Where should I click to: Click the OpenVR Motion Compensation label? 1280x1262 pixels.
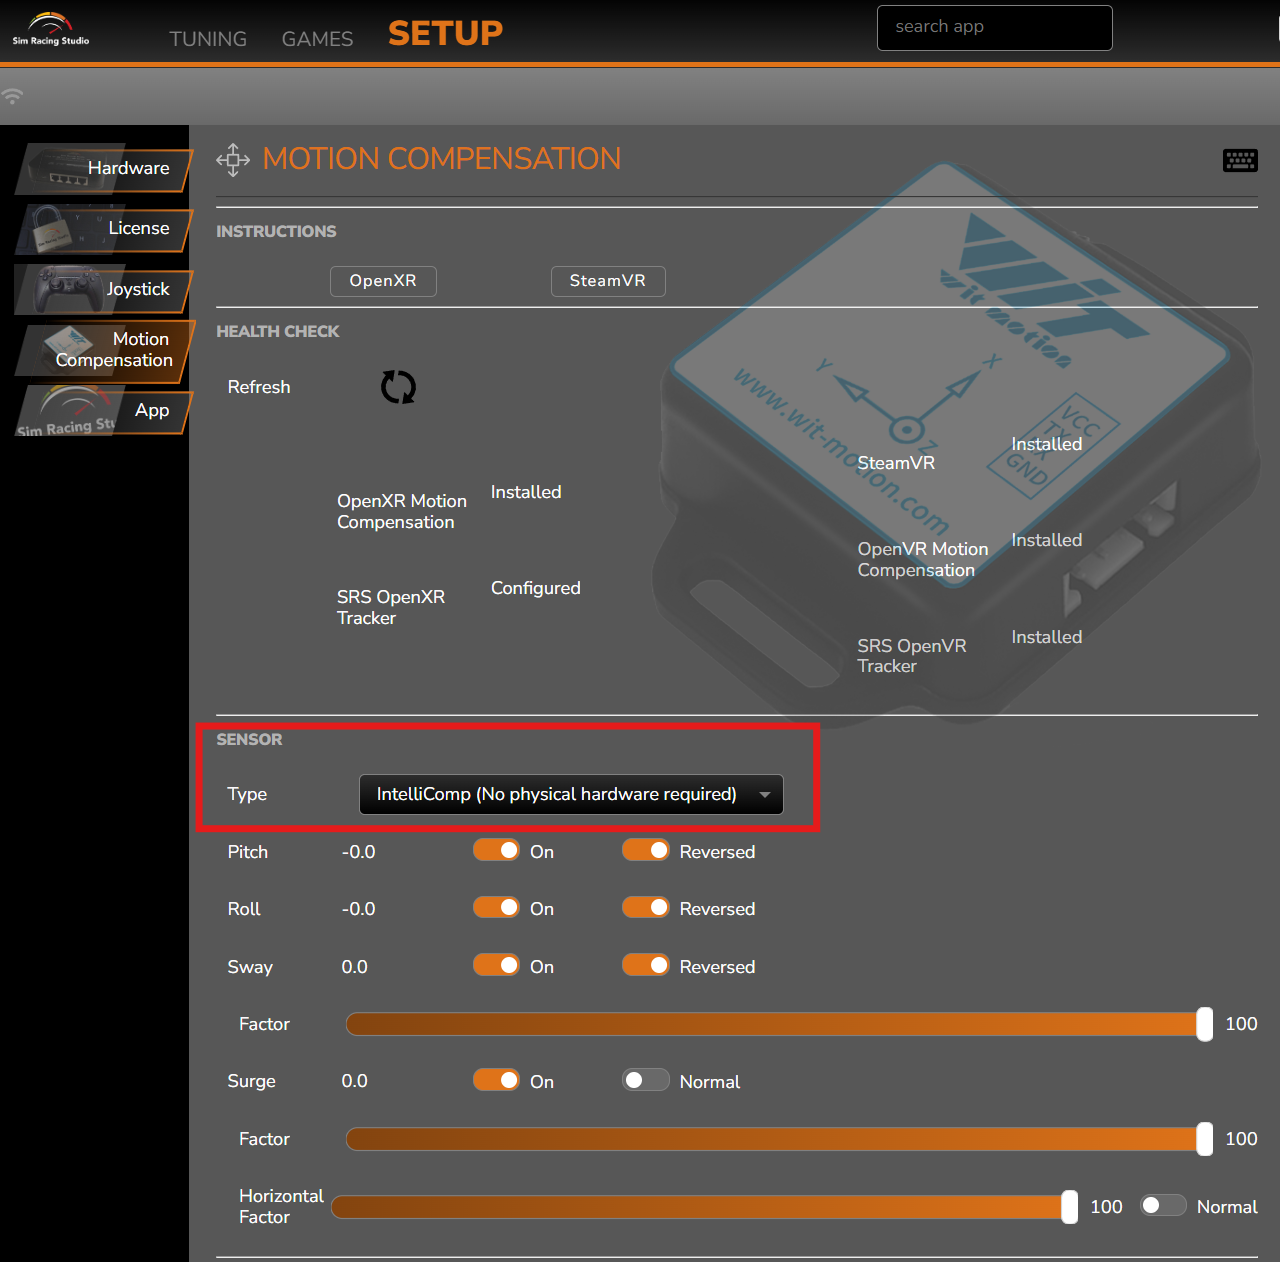[923, 559]
